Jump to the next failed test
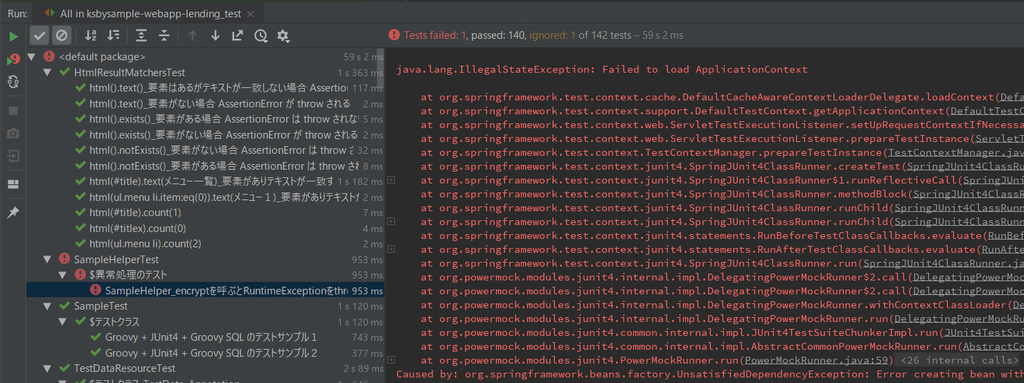The image size is (1024, 383). pos(215,36)
